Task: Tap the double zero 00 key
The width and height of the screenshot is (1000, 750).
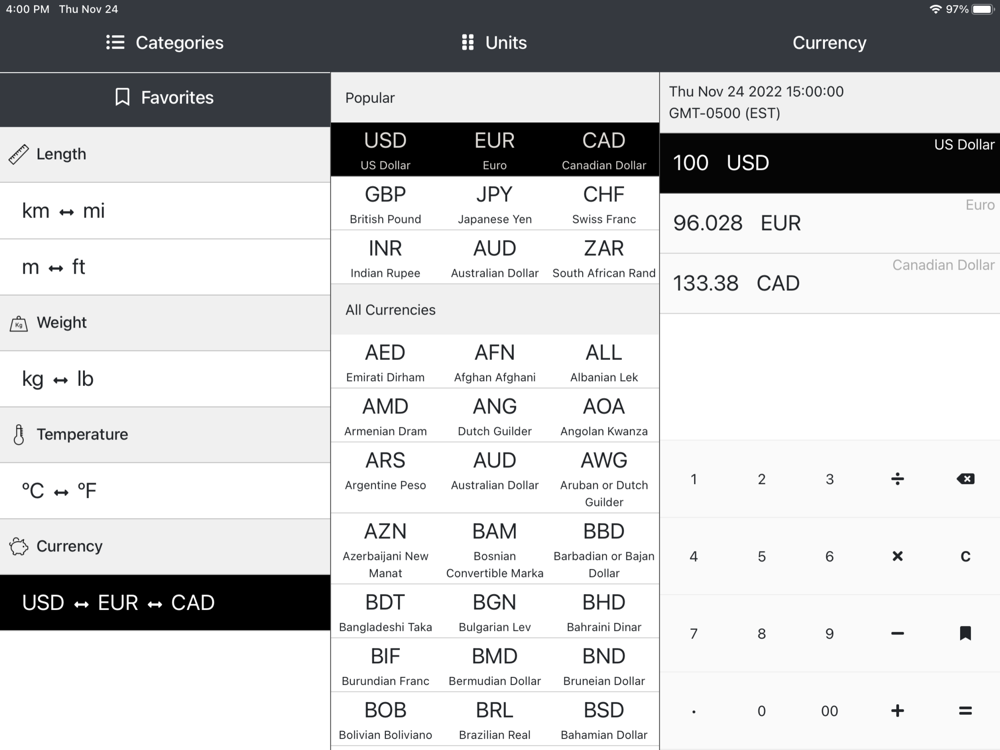Action: [829, 711]
